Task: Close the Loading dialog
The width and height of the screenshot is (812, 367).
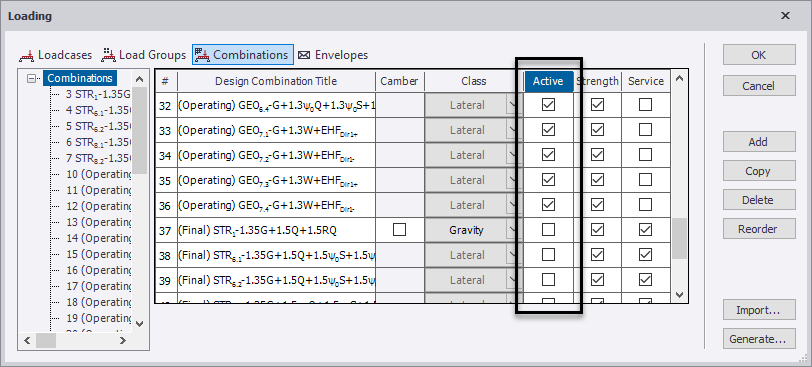Action: coord(786,16)
